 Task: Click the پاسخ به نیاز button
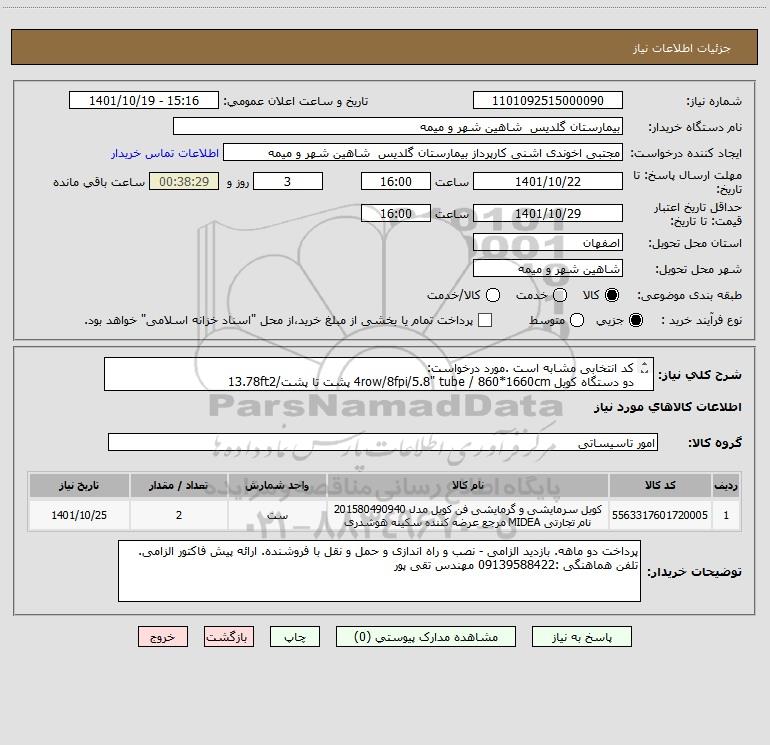click(x=582, y=637)
